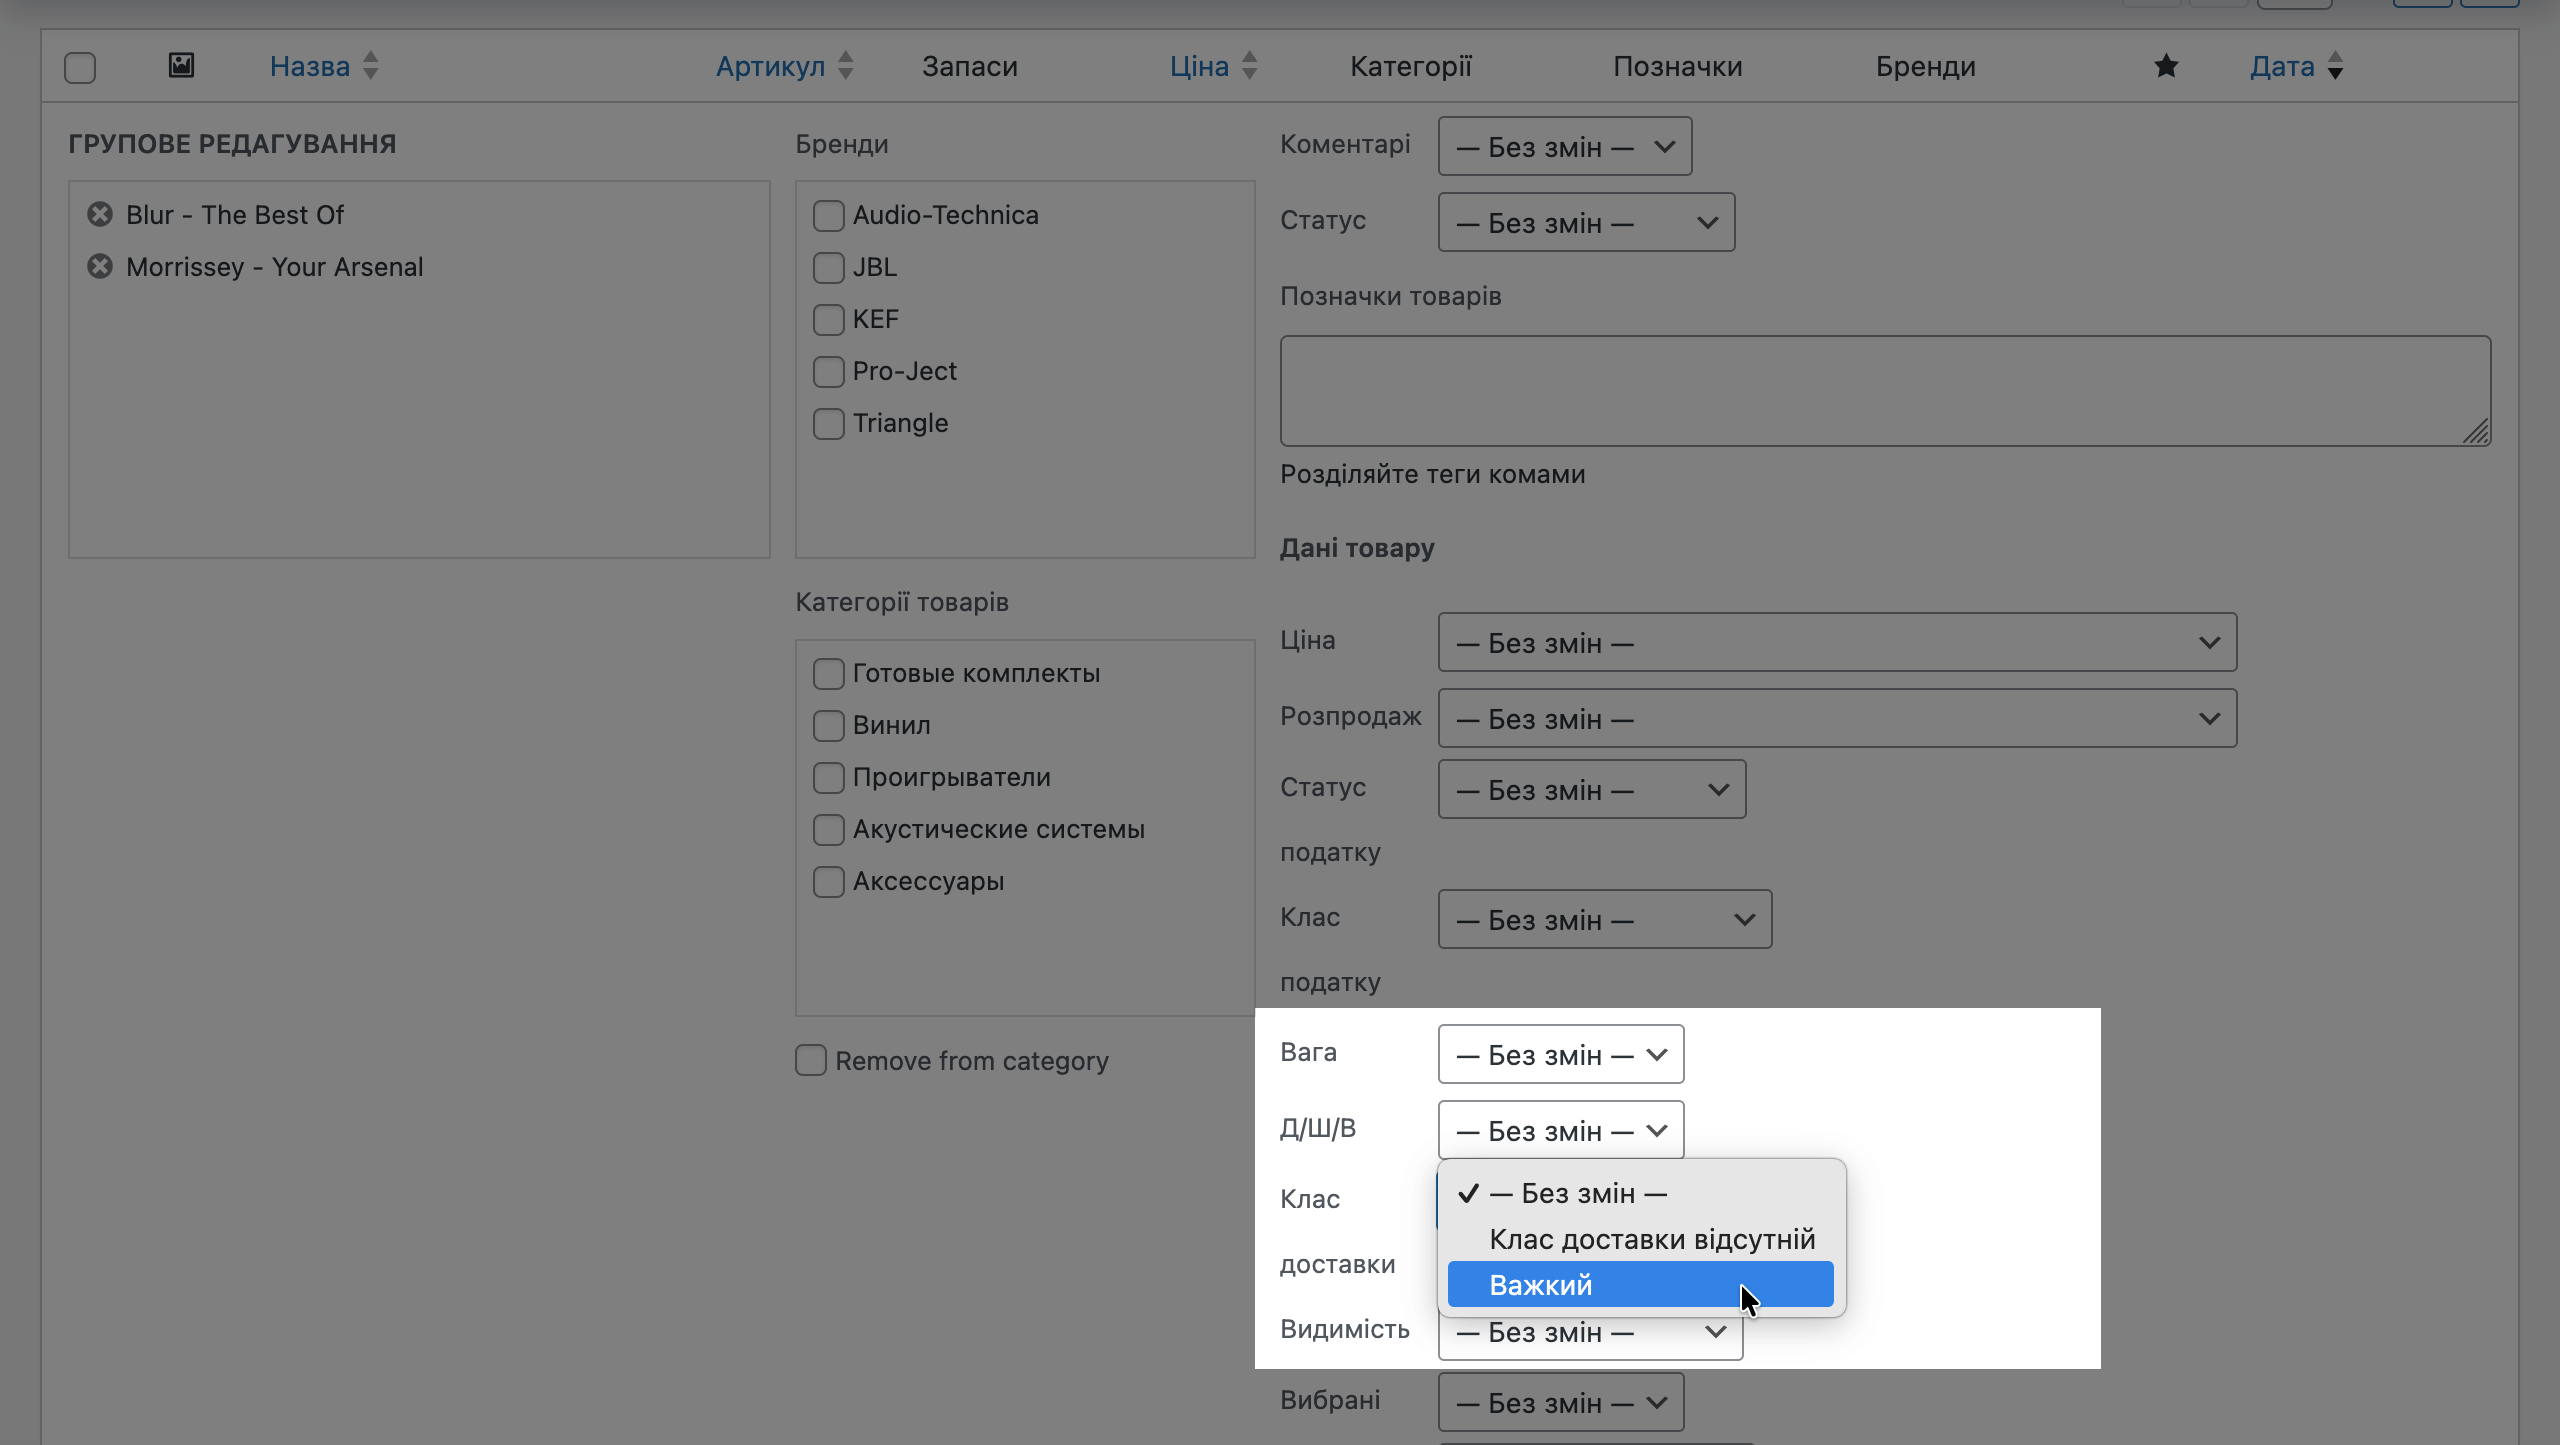The width and height of the screenshot is (2560, 1445).
Task: Open the Статус податку dropdown
Action: [x=1592, y=789]
